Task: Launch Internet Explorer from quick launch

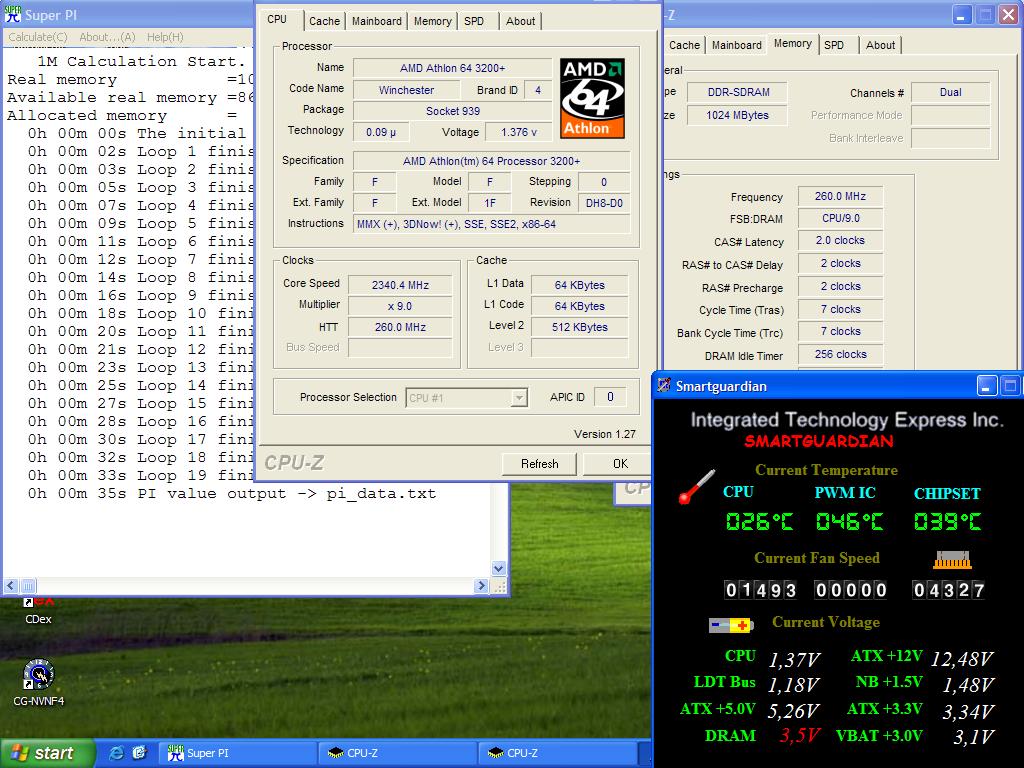Action: coord(116,753)
